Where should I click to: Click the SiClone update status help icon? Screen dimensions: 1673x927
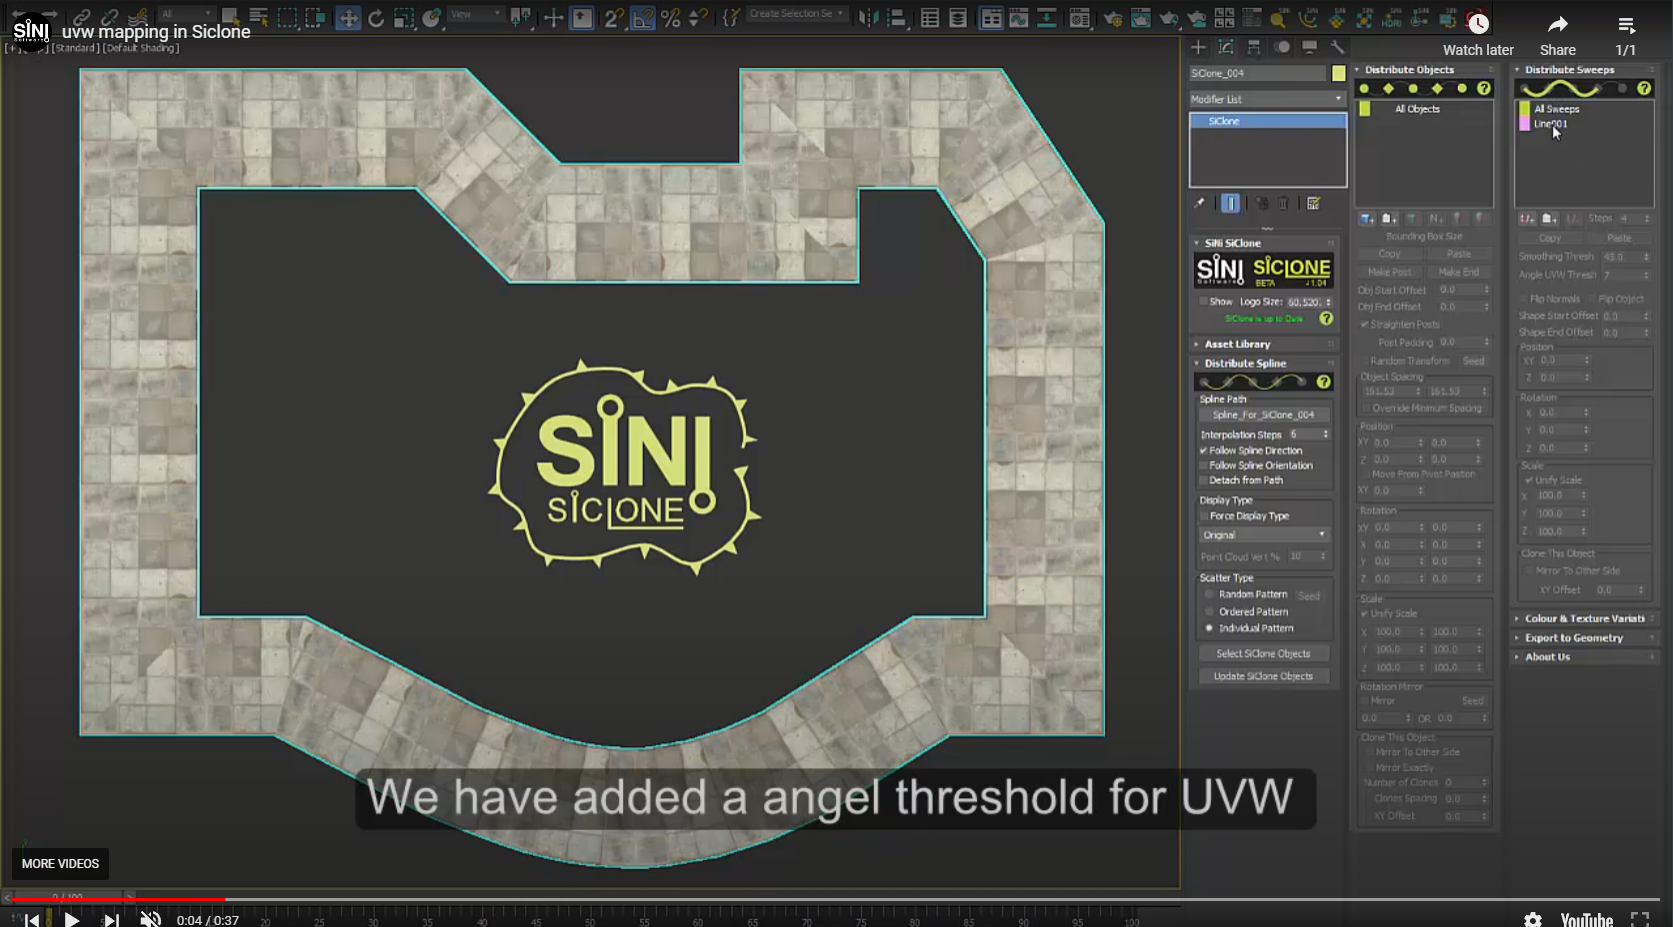click(1326, 319)
